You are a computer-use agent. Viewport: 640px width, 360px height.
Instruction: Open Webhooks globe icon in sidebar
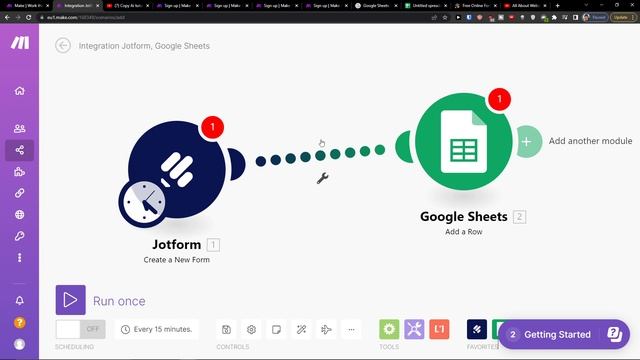[x=20, y=215]
